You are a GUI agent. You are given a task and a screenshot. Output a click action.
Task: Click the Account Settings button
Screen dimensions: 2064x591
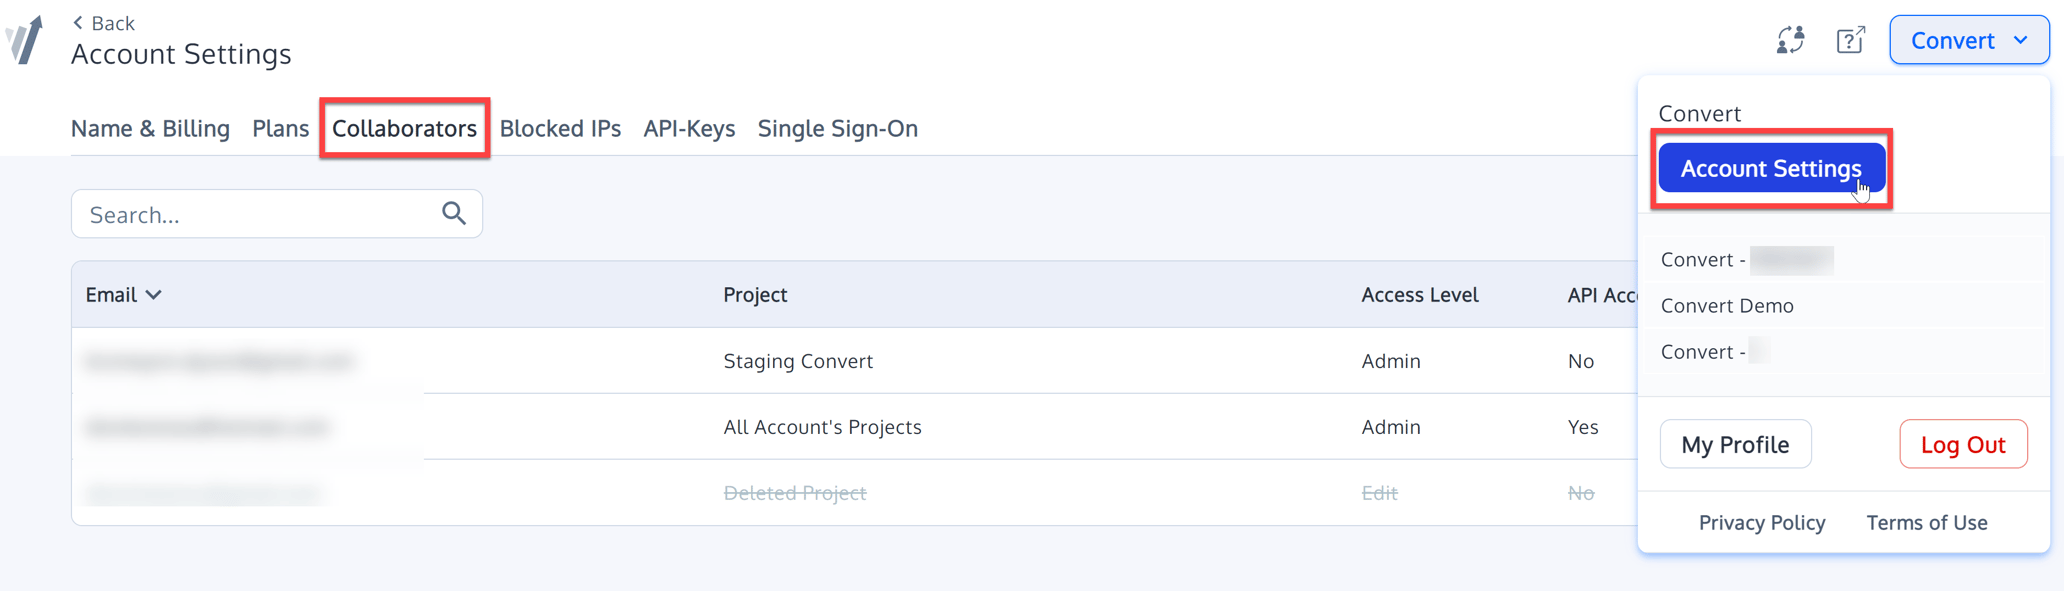(x=1770, y=168)
